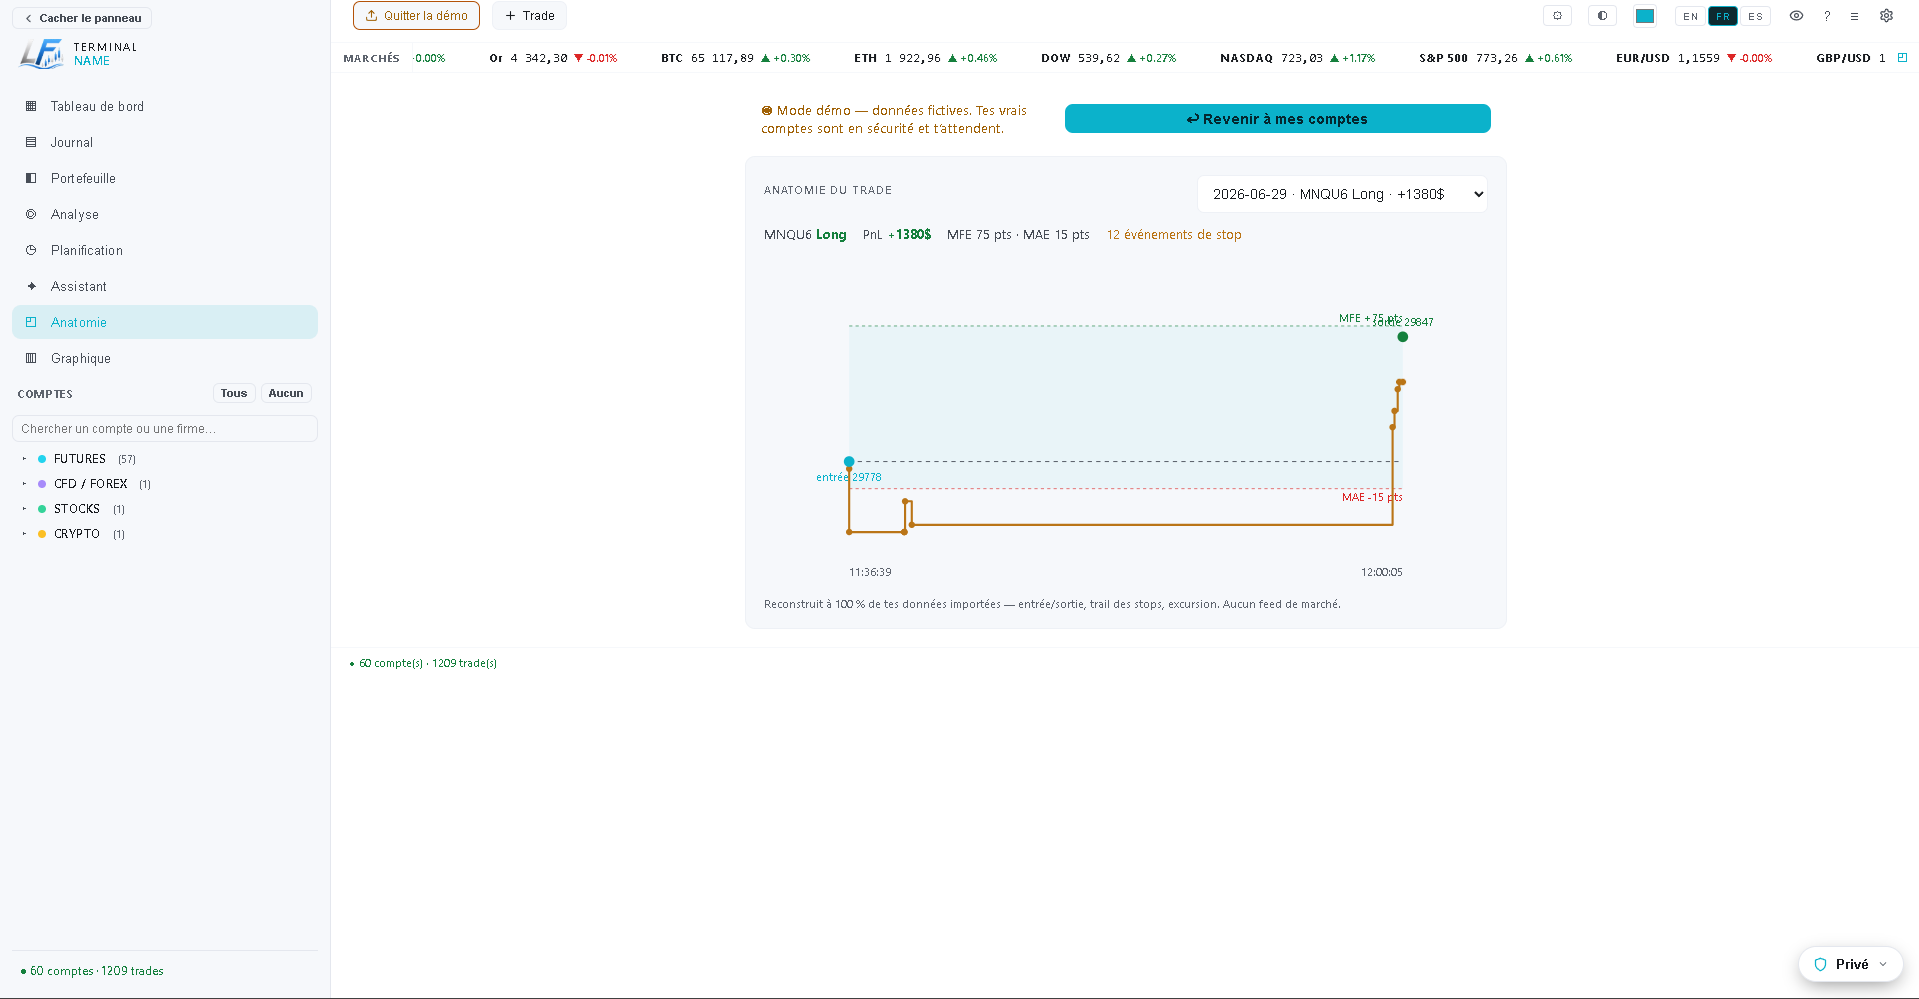This screenshot has height=999, width=1919.
Task: Open the settings gear icon
Action: tap(1886, 16)
